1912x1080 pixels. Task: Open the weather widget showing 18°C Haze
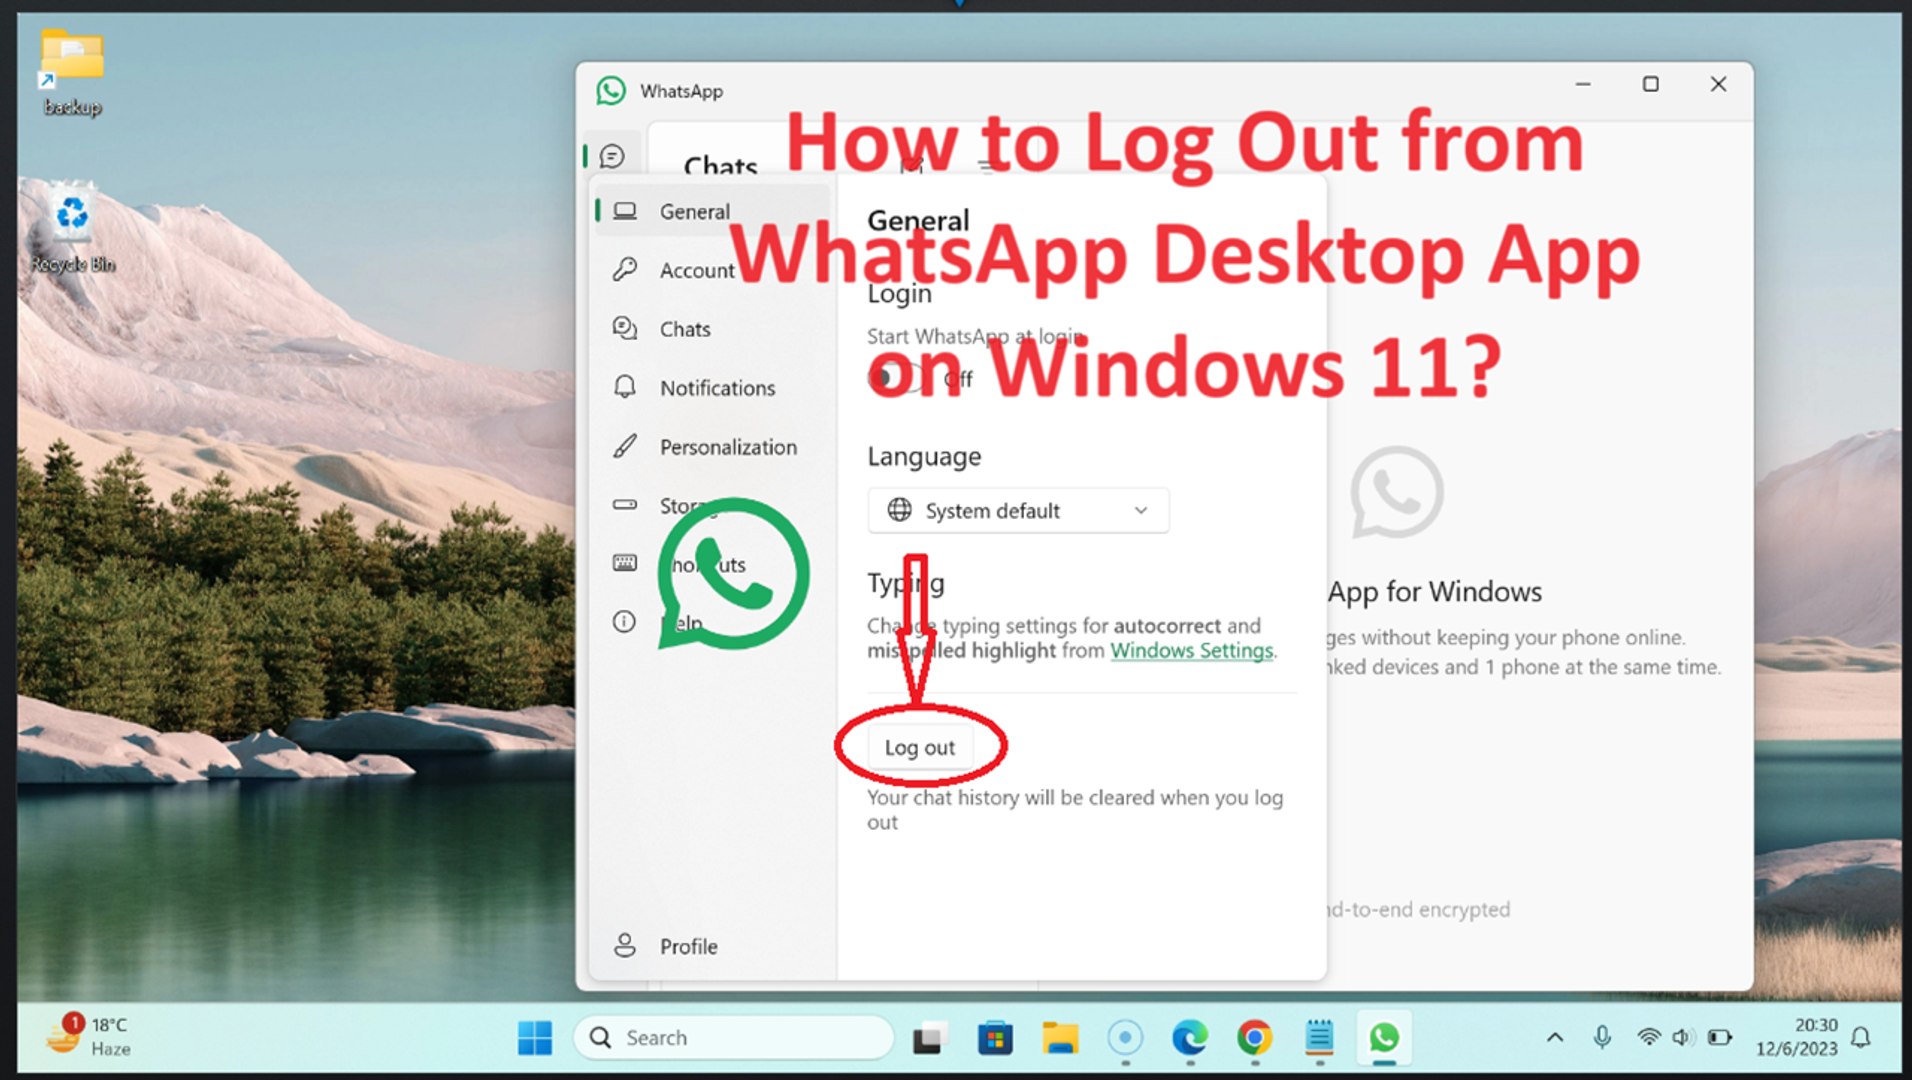point(88,1036)
